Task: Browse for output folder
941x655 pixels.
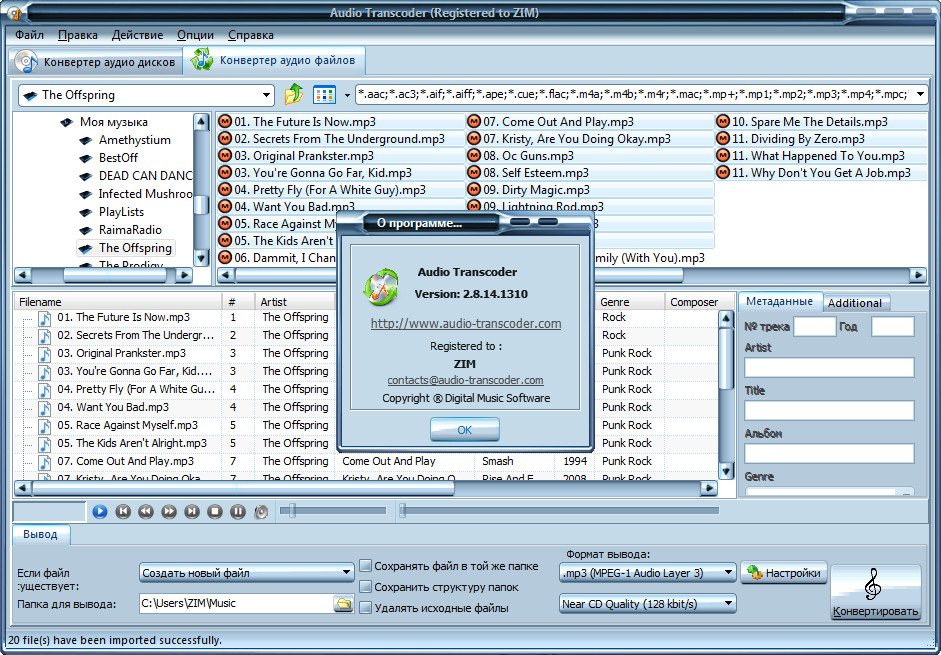Action: [343, 604]
